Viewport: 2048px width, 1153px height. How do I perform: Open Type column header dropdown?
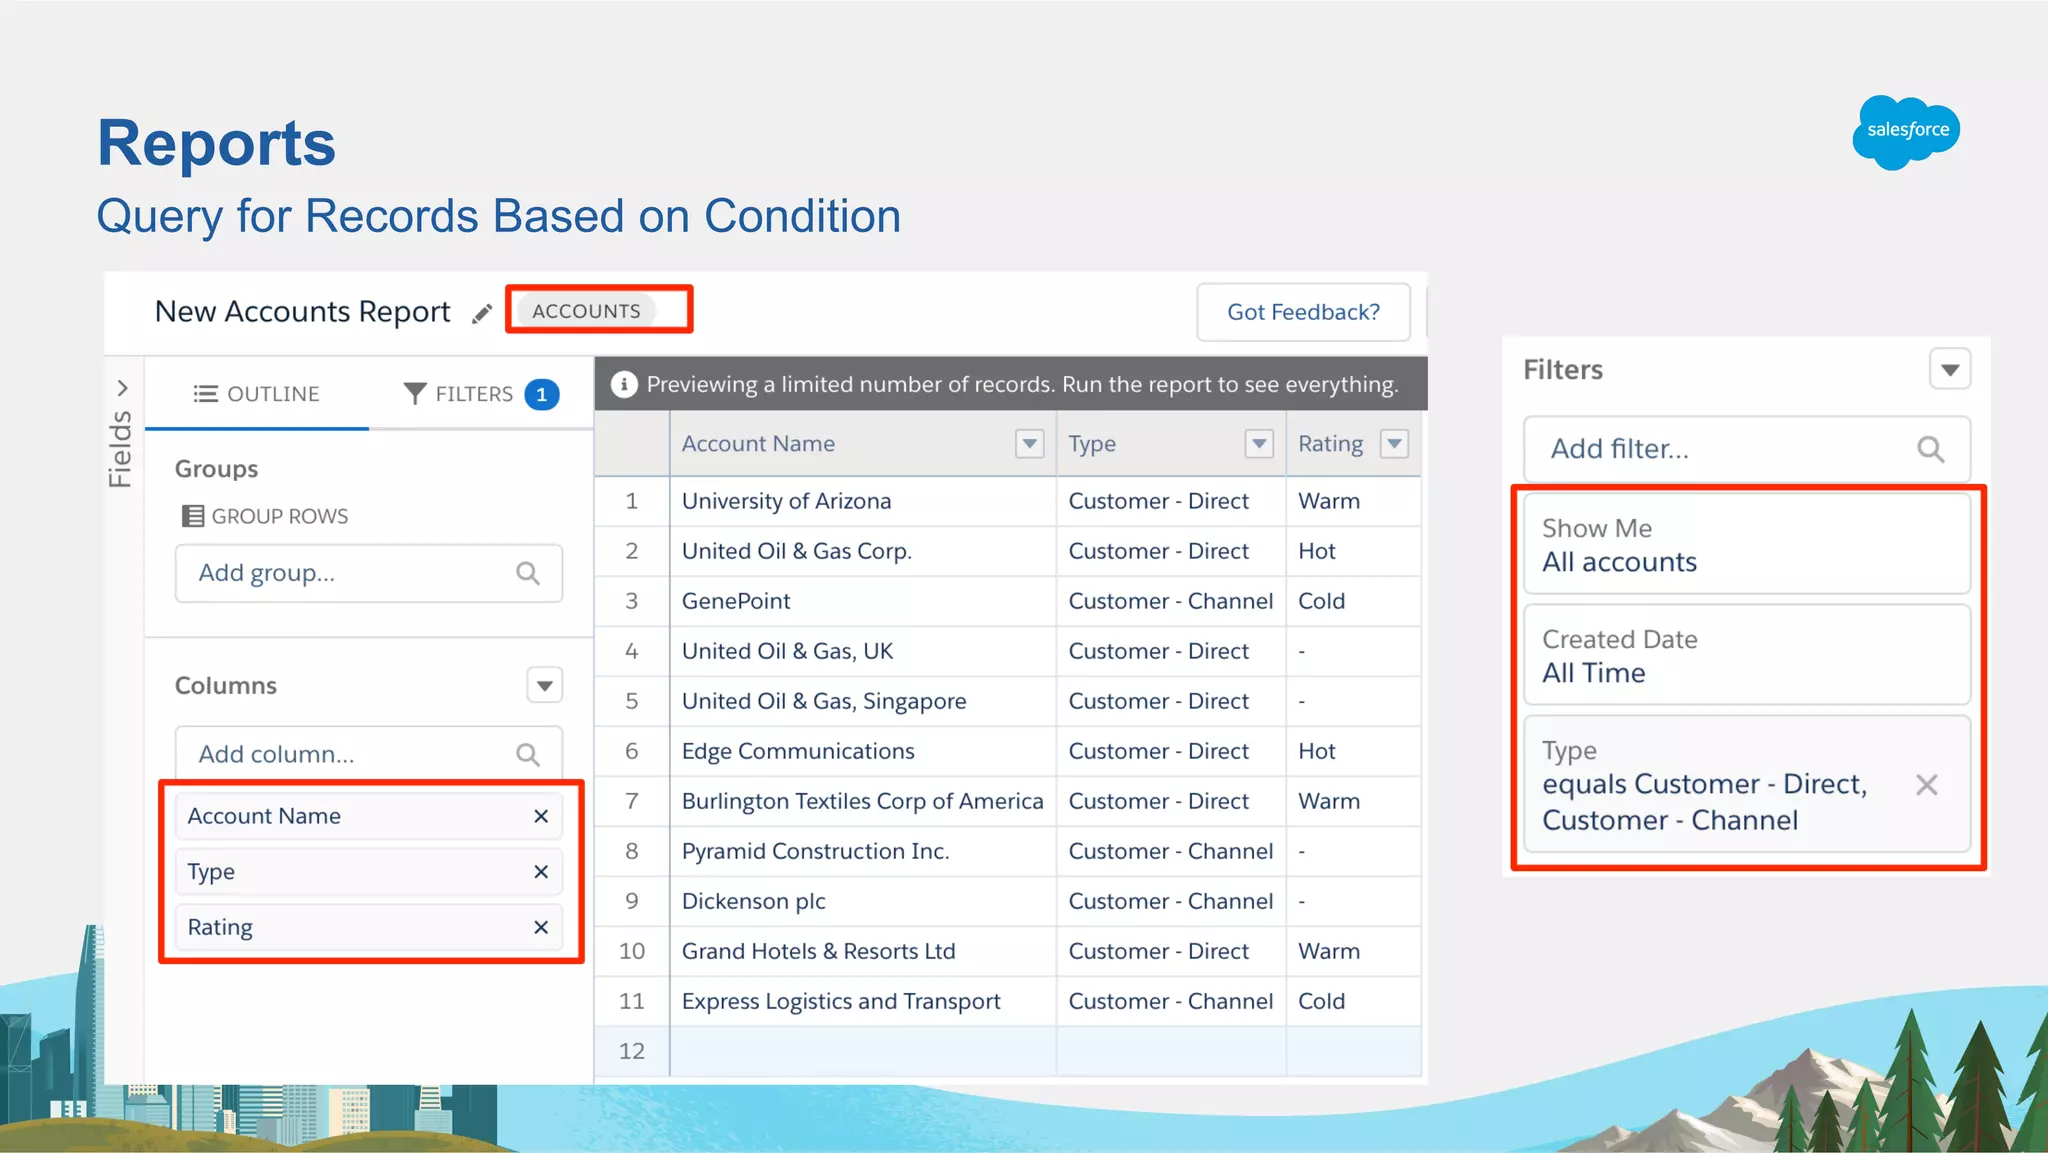click(1259, 443)
